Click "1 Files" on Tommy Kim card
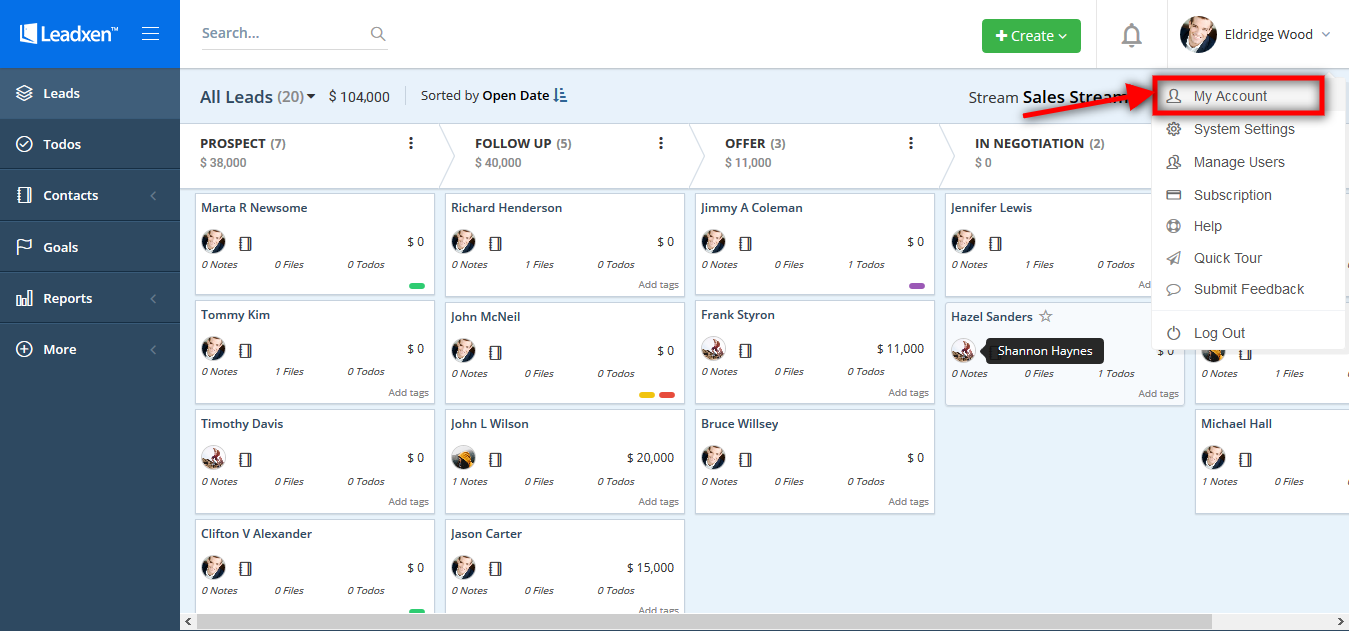 [289, 372]
